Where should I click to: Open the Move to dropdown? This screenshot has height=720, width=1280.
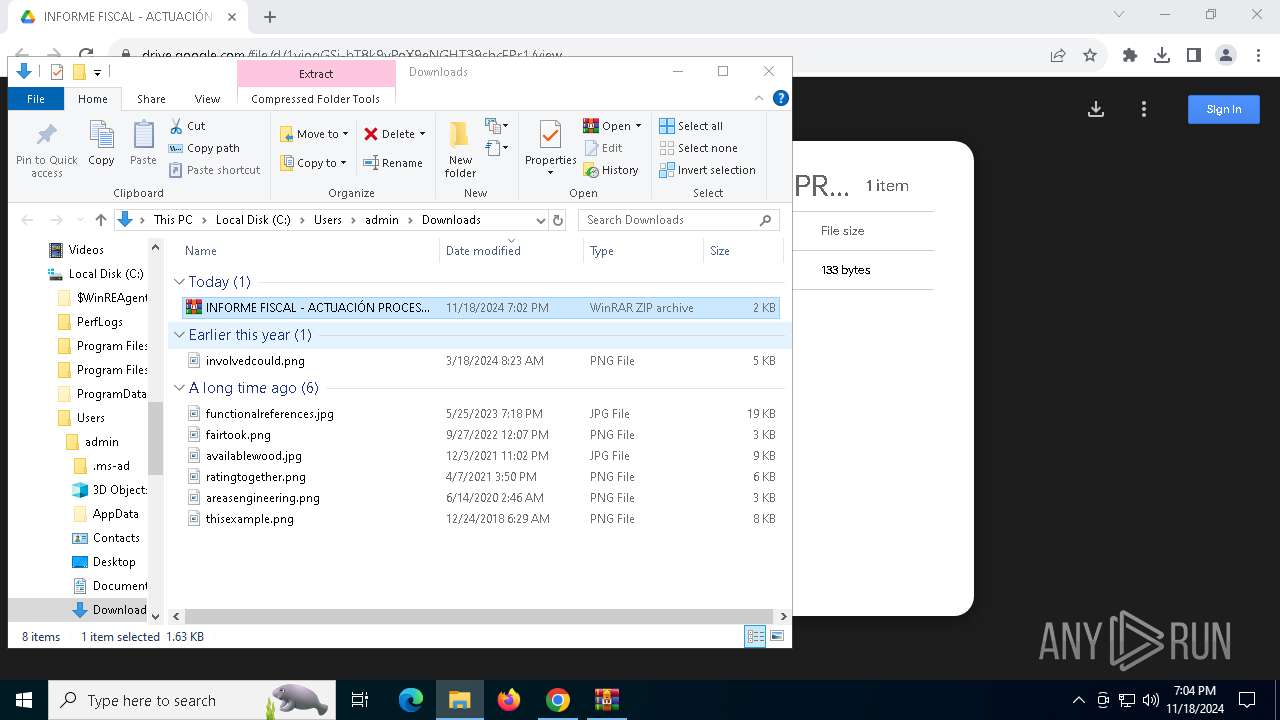pos(314,134)
